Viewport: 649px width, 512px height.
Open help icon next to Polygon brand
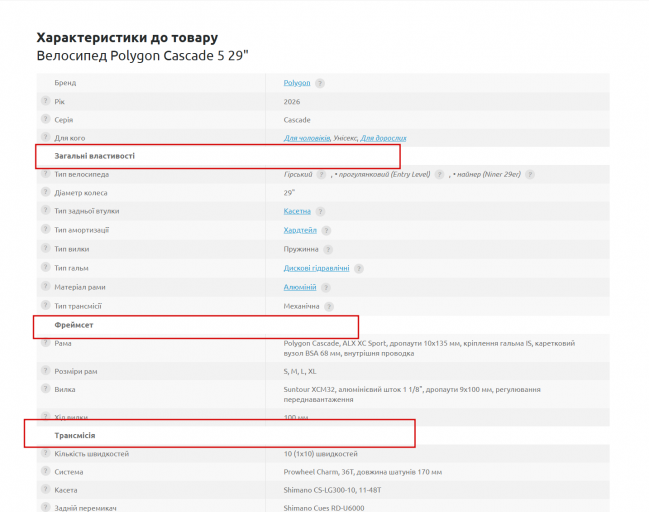320,83
